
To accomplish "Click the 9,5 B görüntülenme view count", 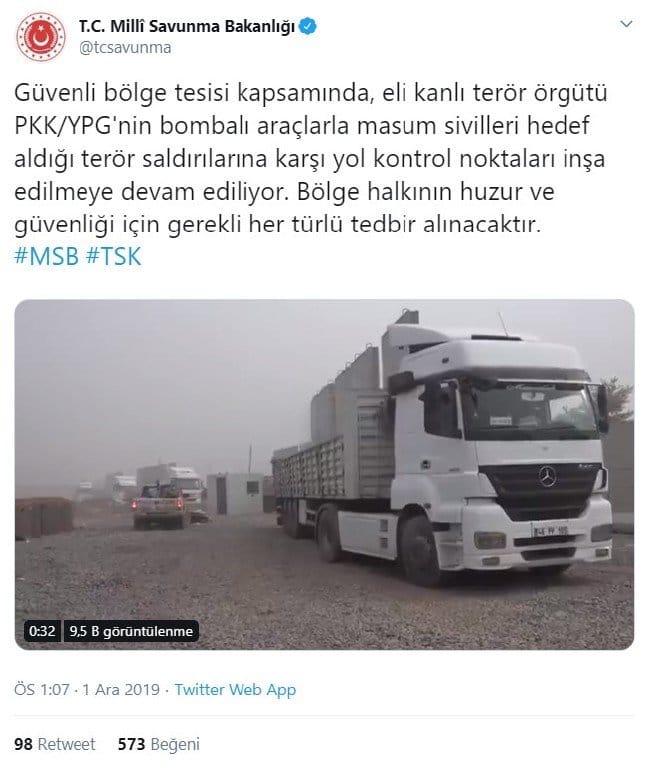I will [x=131, y=631].
